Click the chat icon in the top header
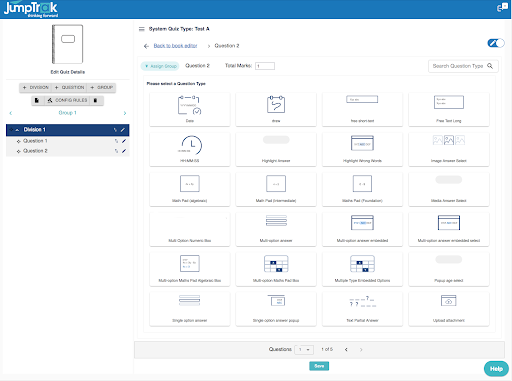Viewport: 512px width, 381px height. (502, 7)
